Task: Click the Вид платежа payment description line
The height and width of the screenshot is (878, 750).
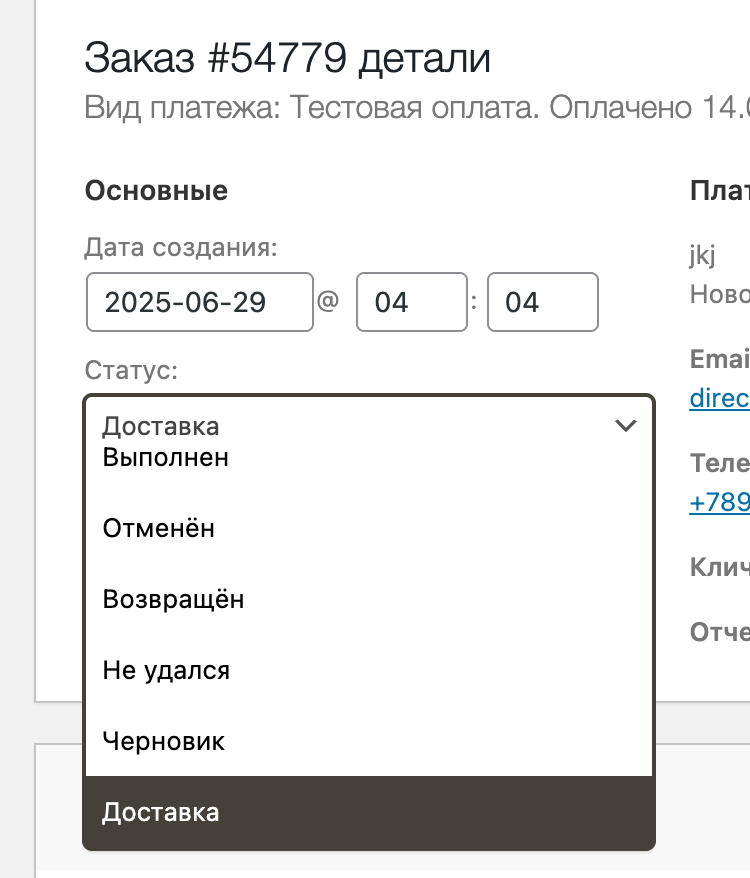Action: pos(417,107)
